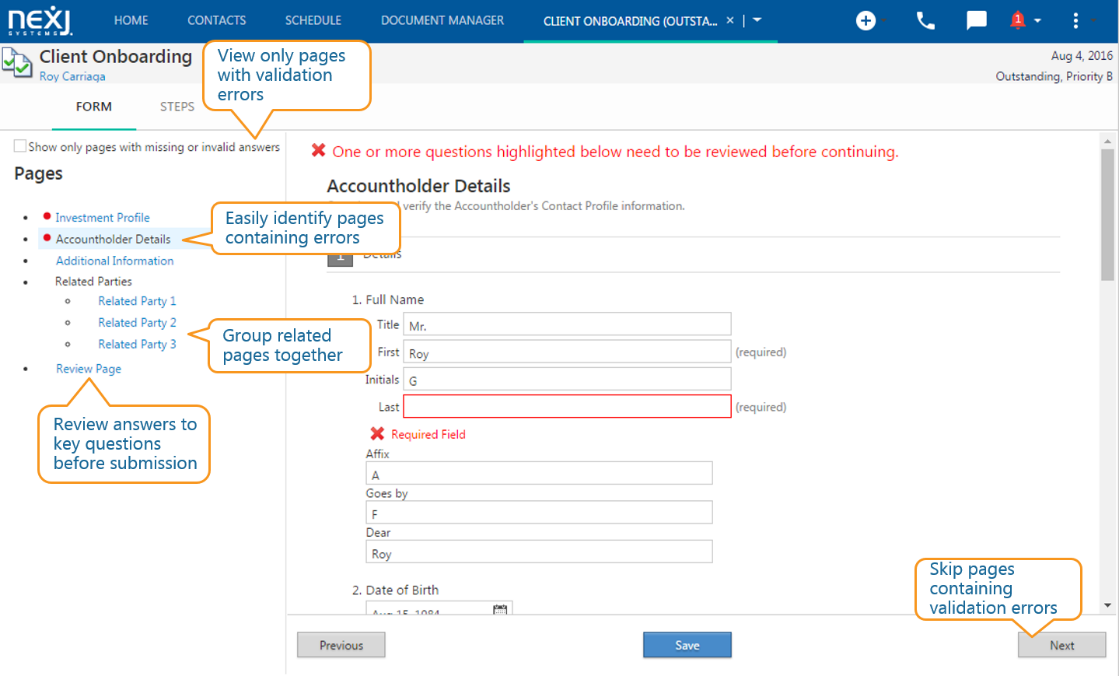
Task: Click the empty Last name field
Action: 567,406
